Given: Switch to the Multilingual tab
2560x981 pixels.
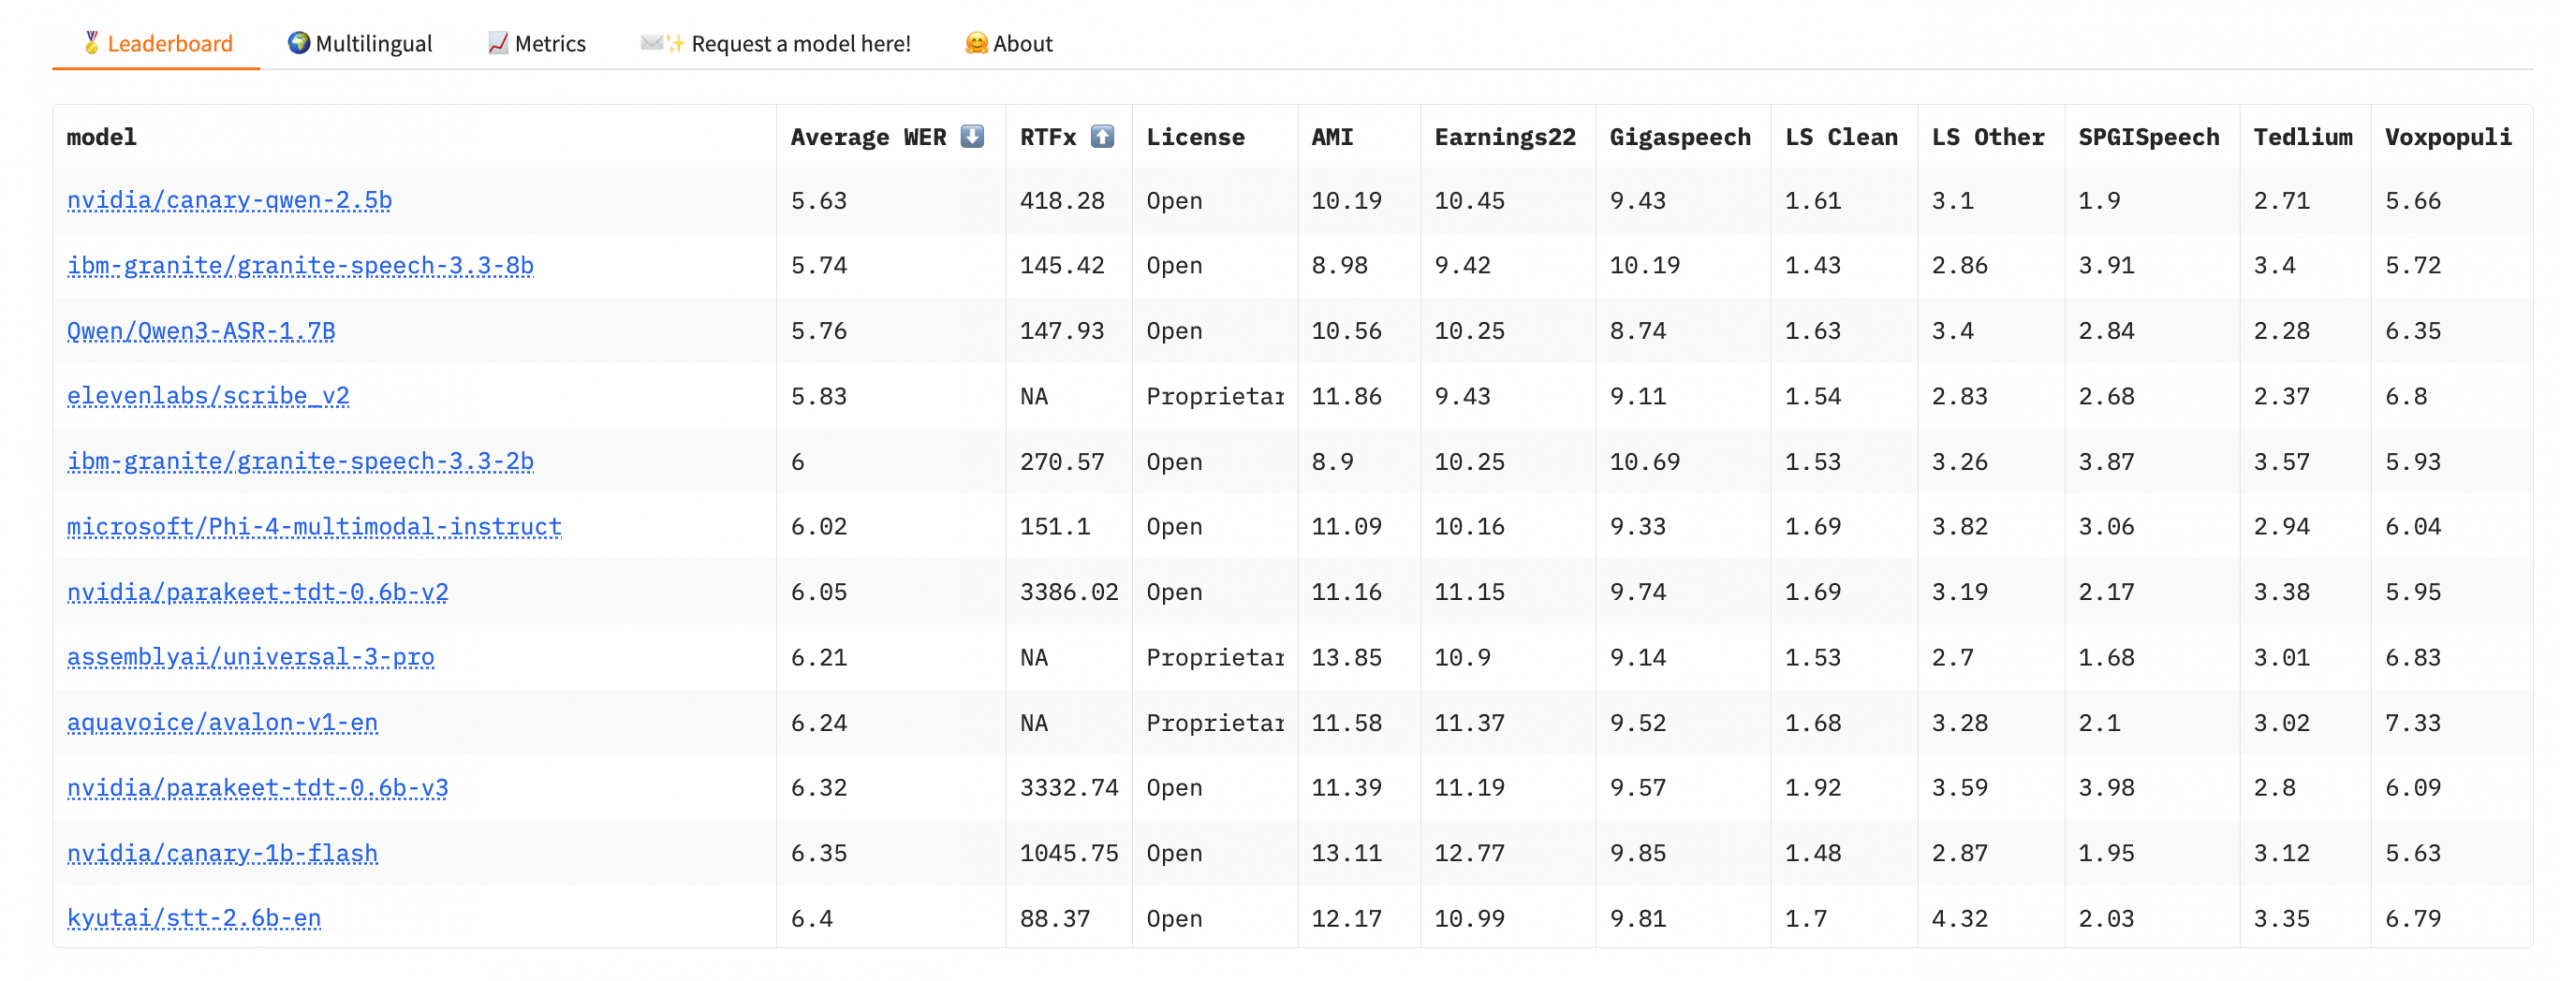Looking at the screenshot, I should (x=360, y=43).
